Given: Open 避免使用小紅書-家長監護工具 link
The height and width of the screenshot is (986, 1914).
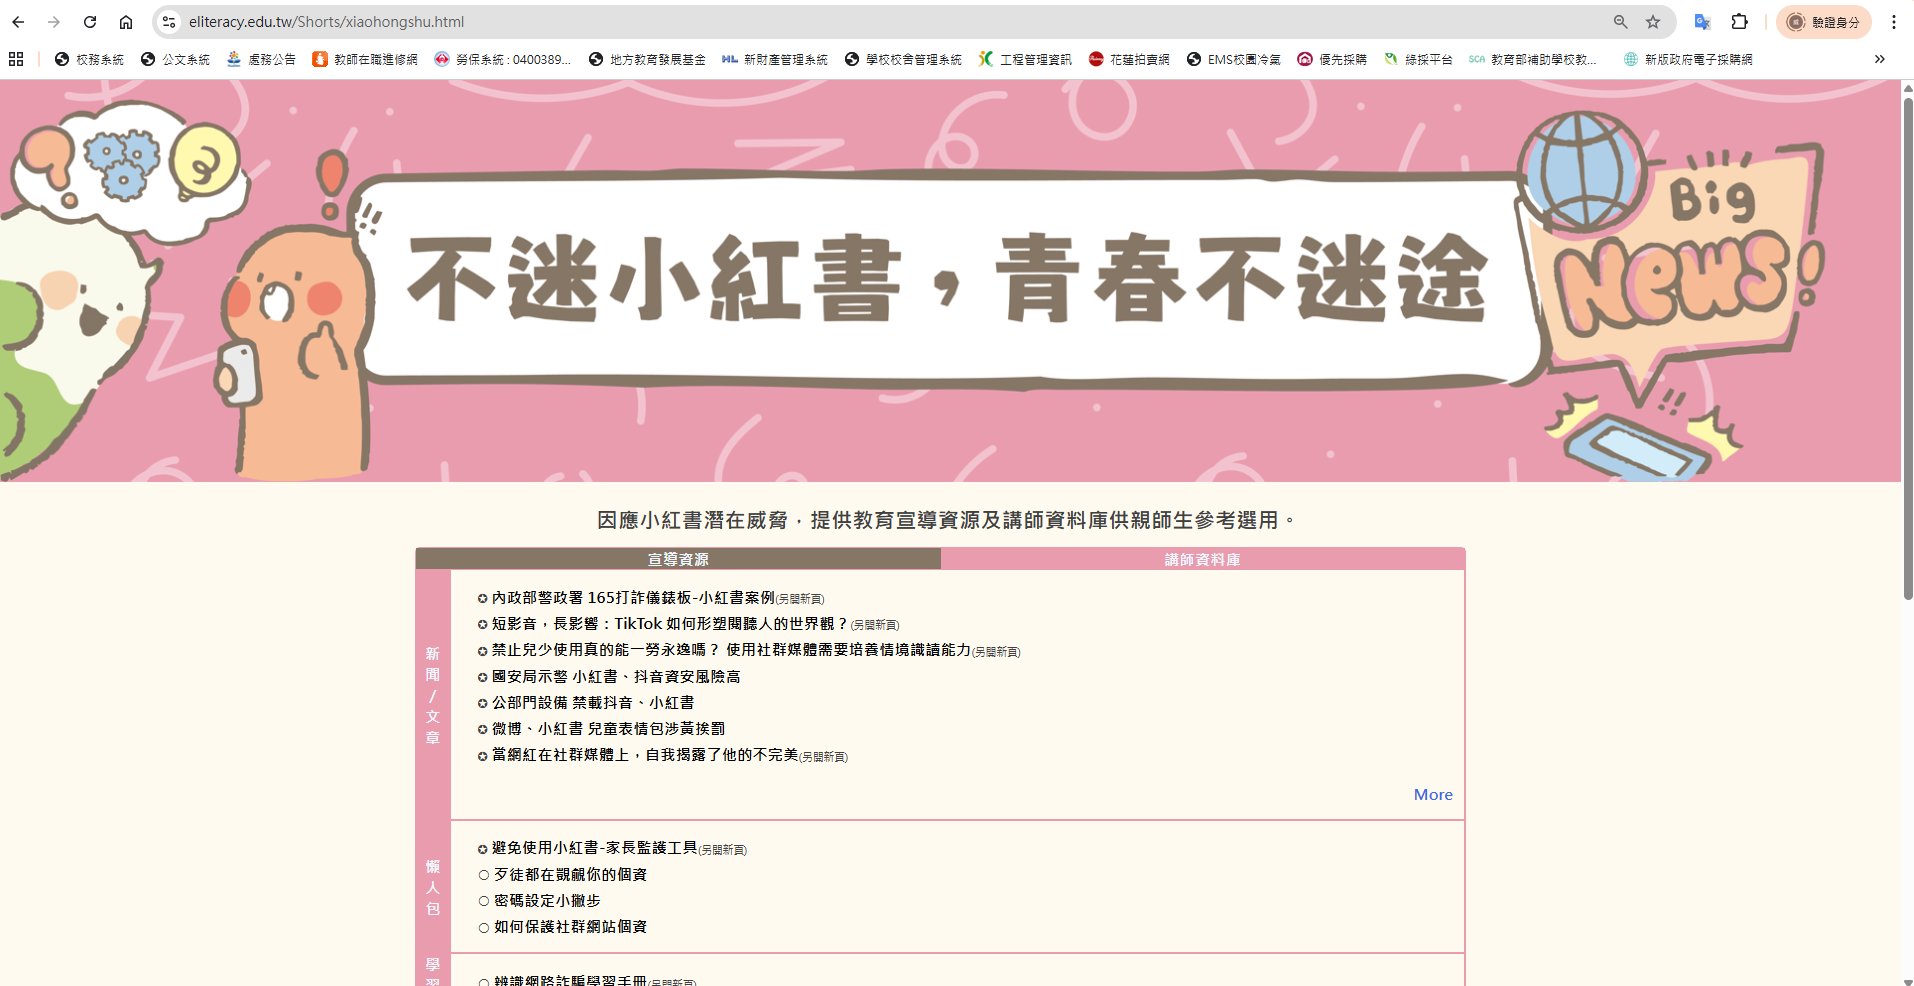Looking at the screenshot, I should point(594,848).
